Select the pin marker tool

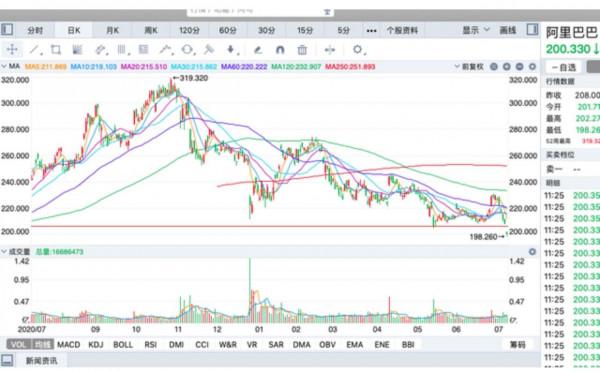pyautogui.click(x=209, y=50)
